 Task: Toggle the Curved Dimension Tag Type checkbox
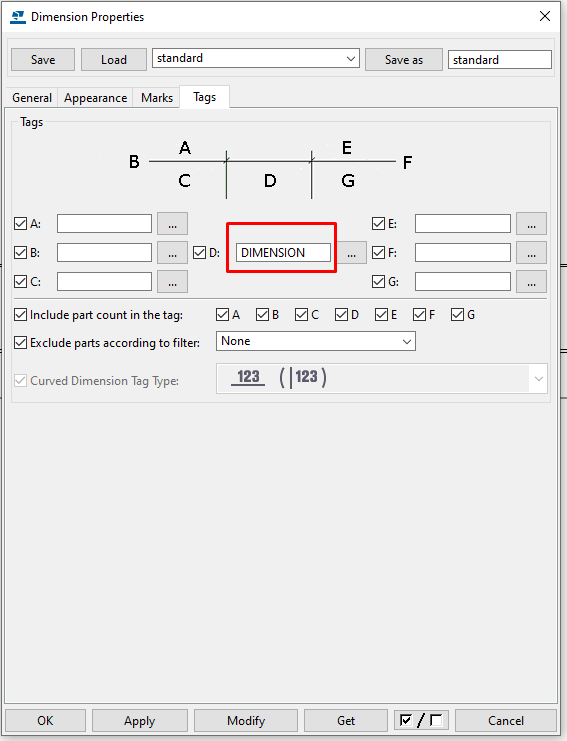click(x=20, y=380)
